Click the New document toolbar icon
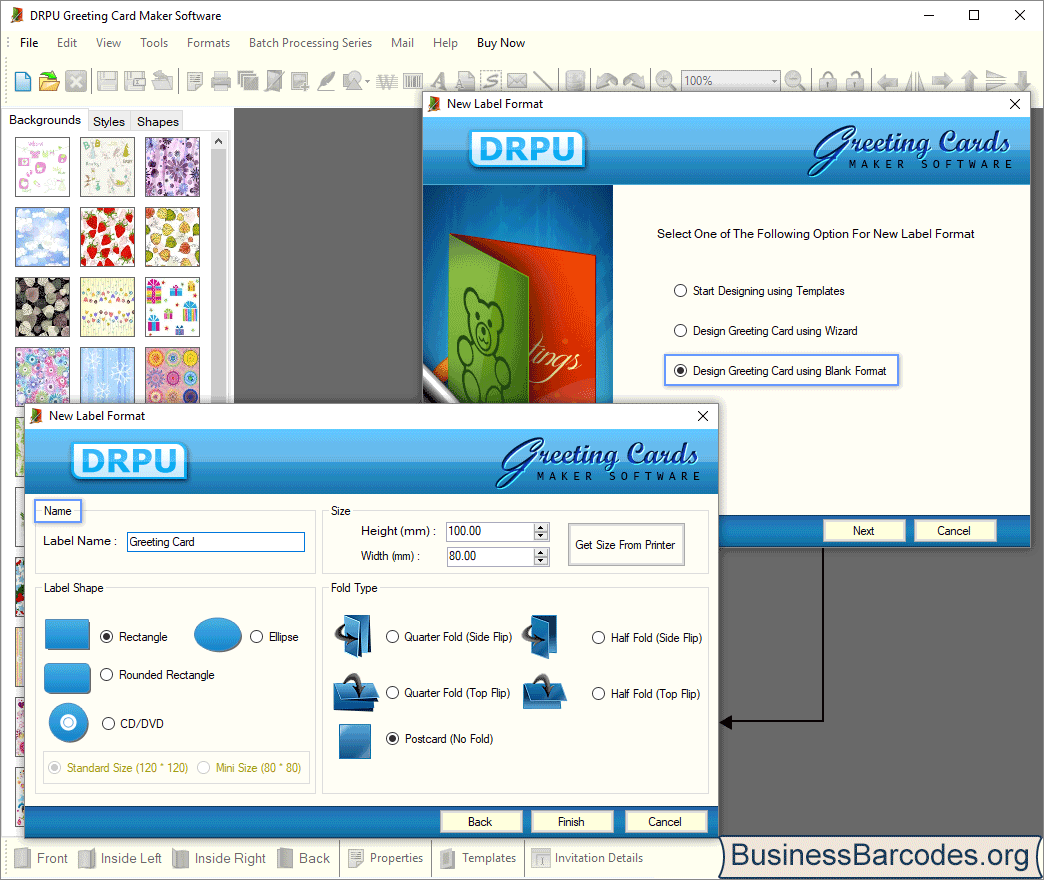 pos(23,81)
